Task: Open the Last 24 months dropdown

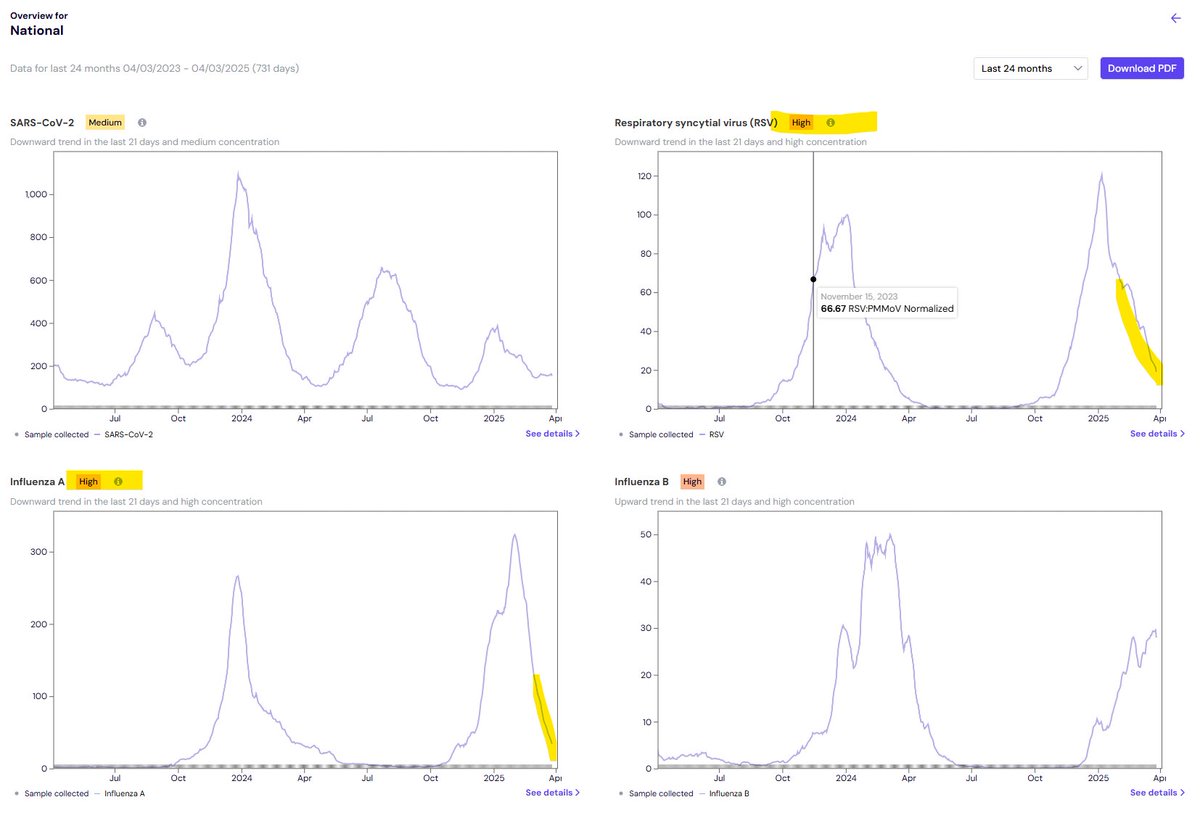Action: [x=1031, y=68]
